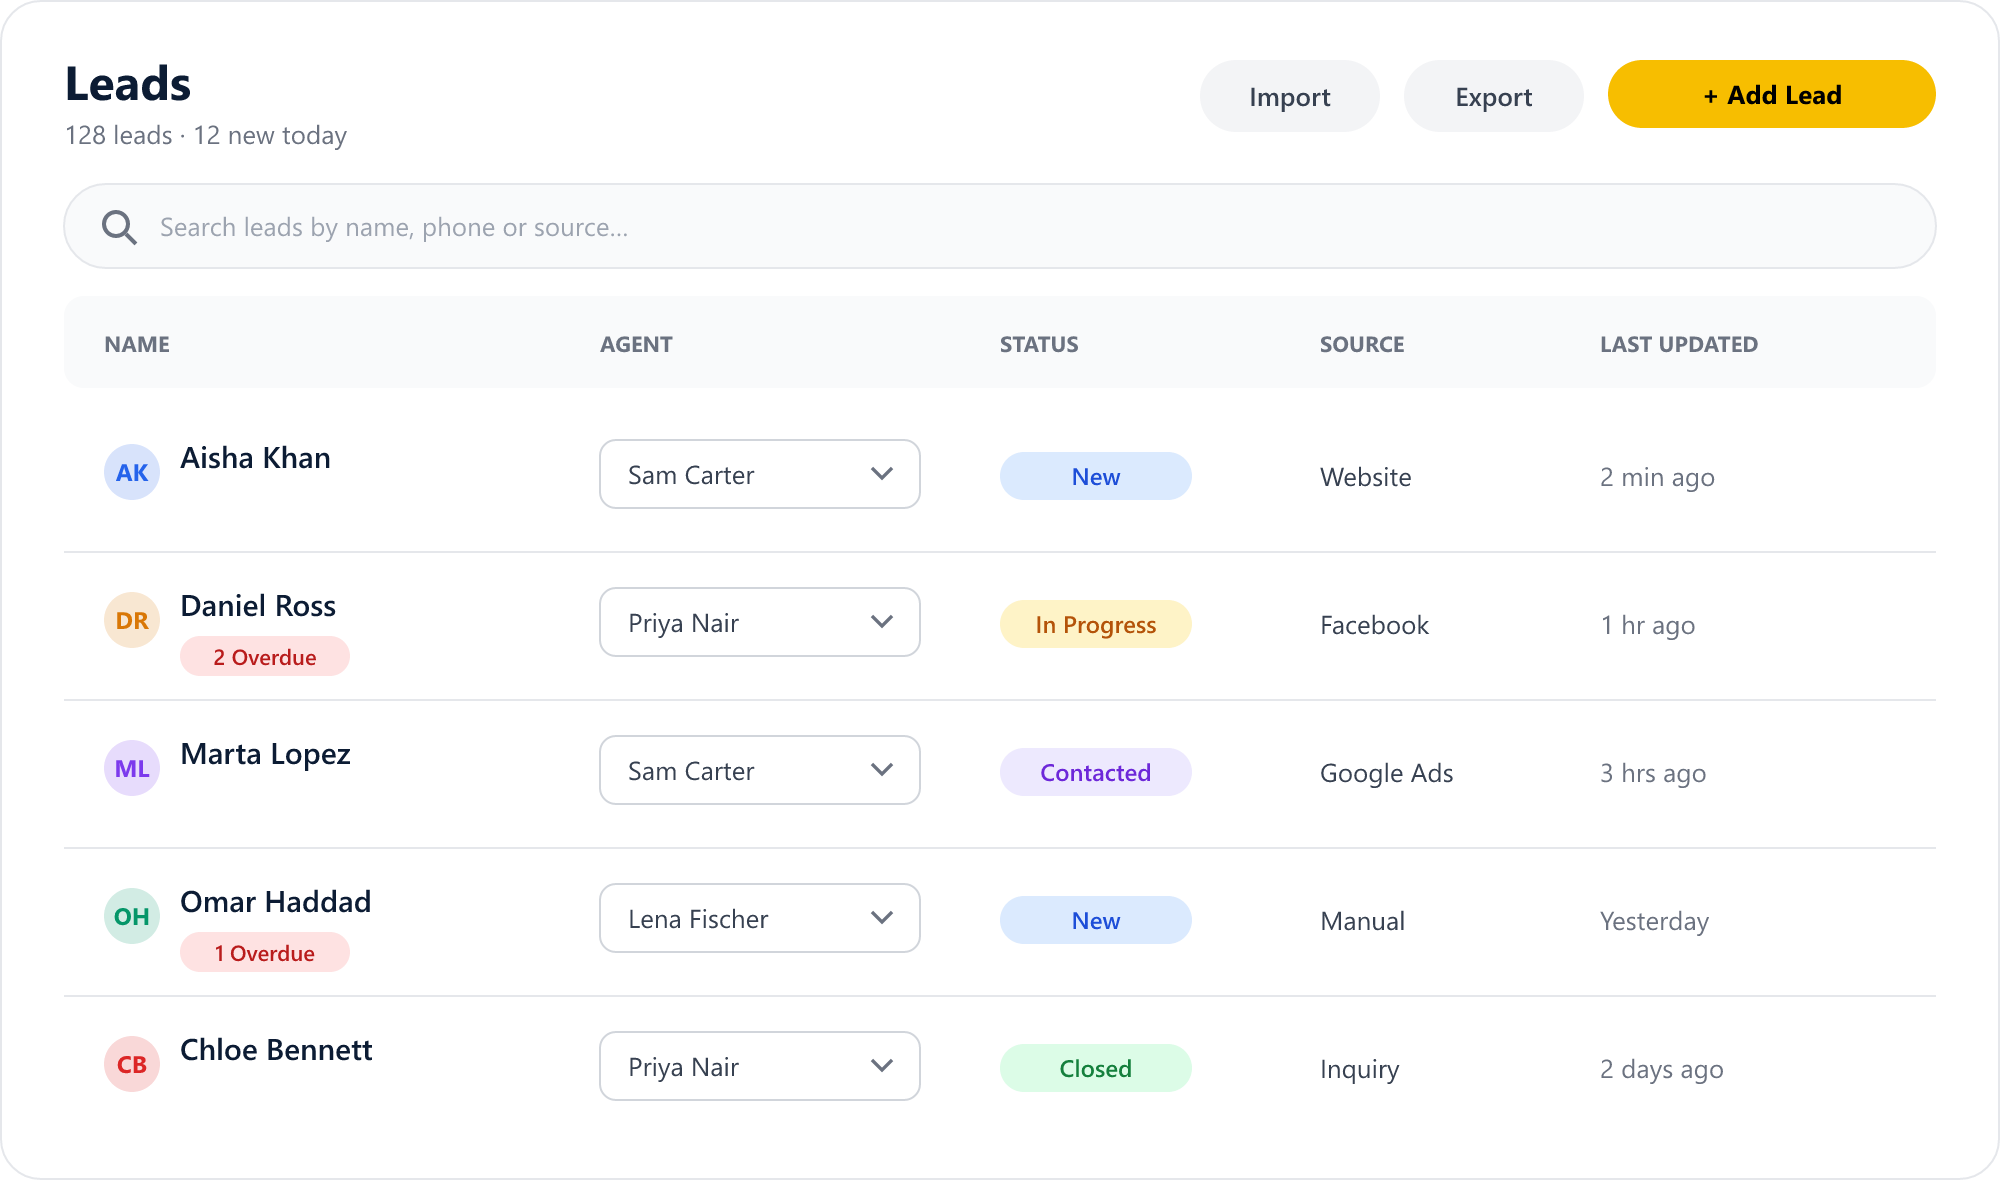Click Daniel Ross's DR avatar
This screenshot has width=2000, height=1180.
[132, 620]
